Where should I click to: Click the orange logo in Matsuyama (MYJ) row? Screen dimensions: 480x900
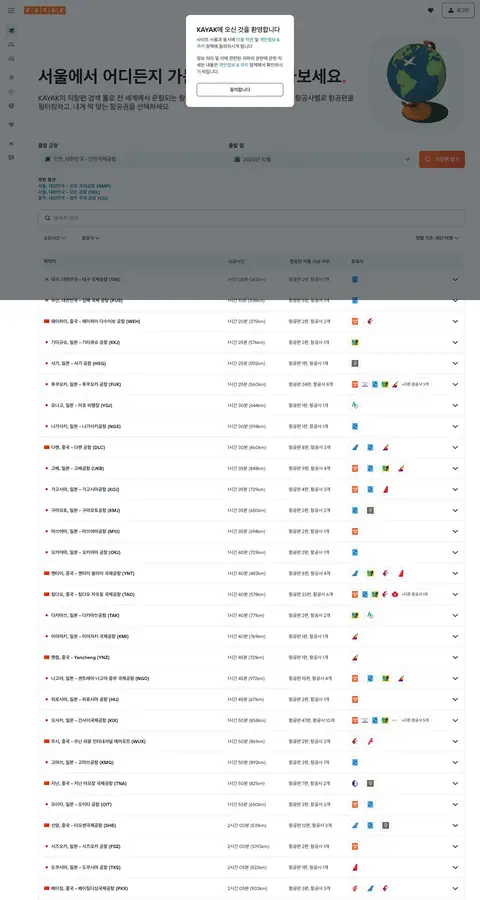click(355, 532)
